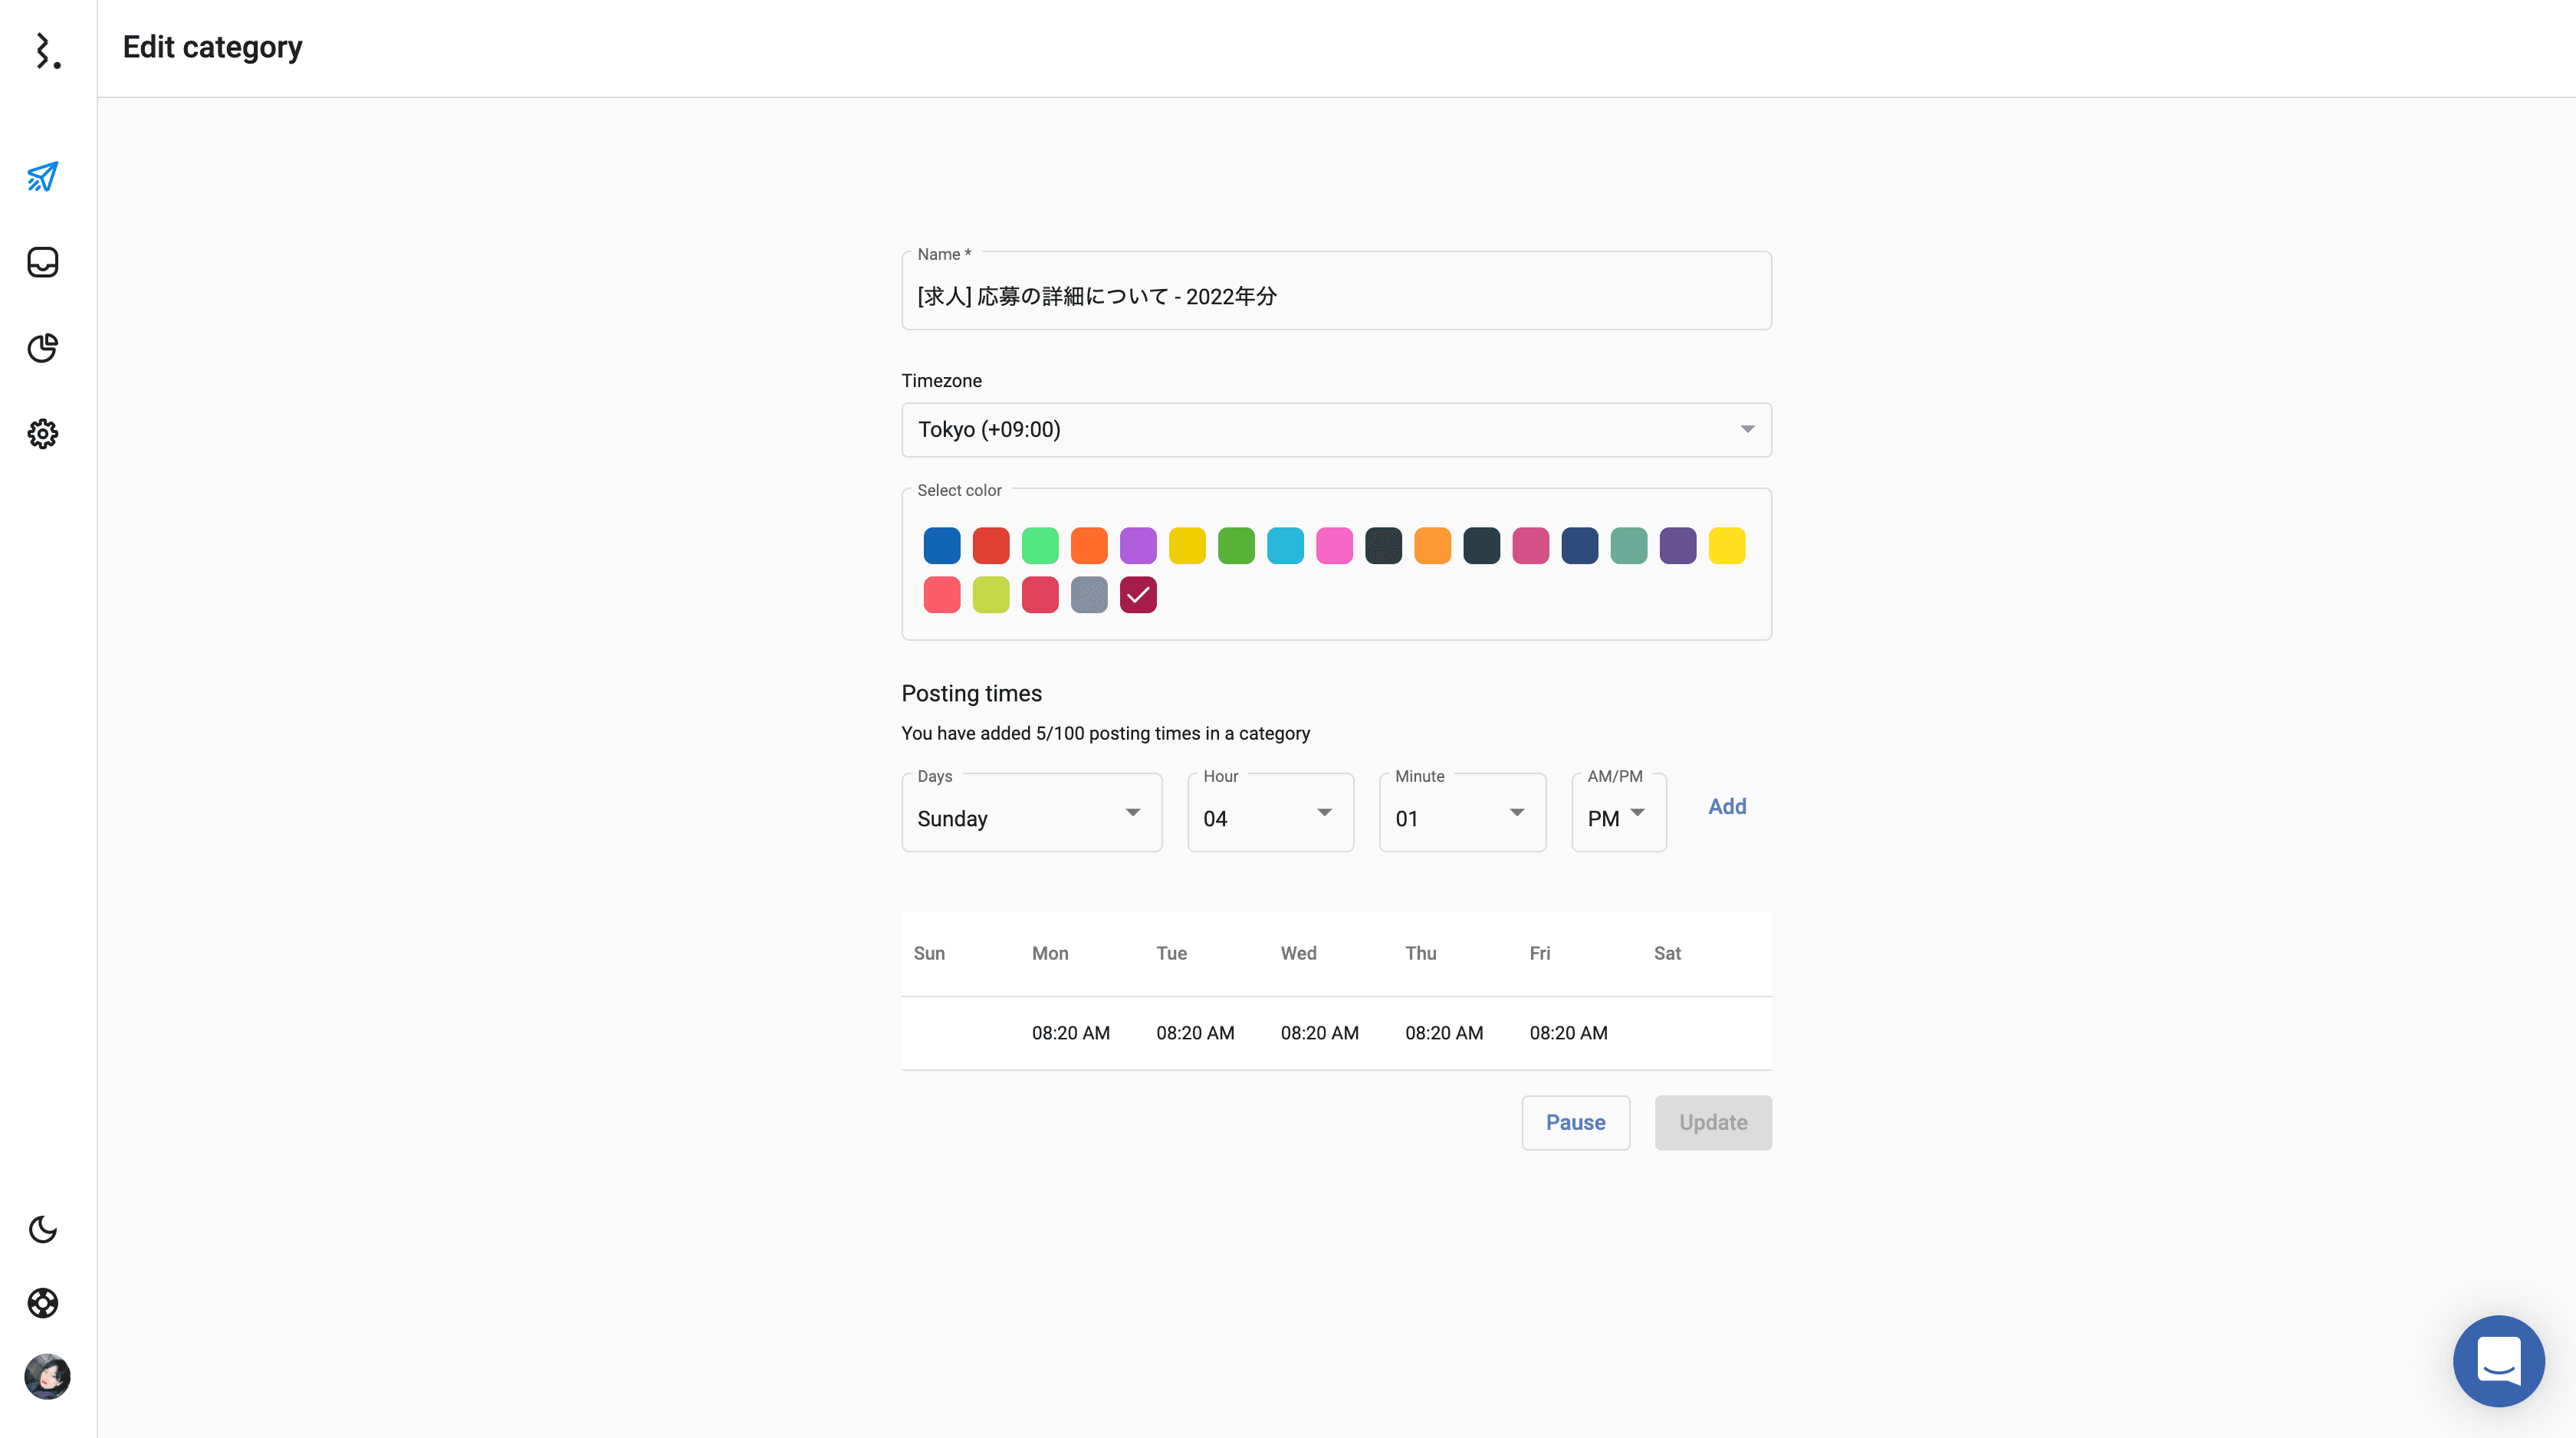Click the Thursday 08:20 AM posting time
Image resolution: width=2576 pixels, height=1438 pixels.
point(1444,1033)
